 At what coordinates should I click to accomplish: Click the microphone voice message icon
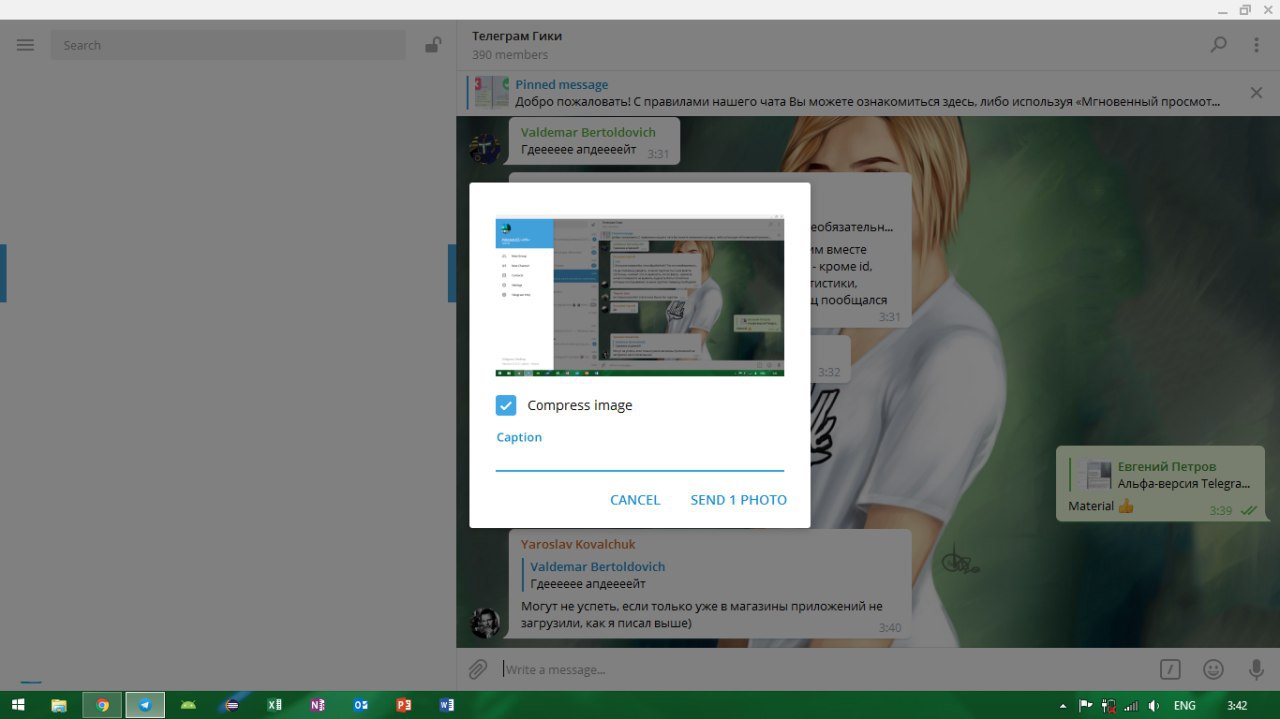[1256, 669]
